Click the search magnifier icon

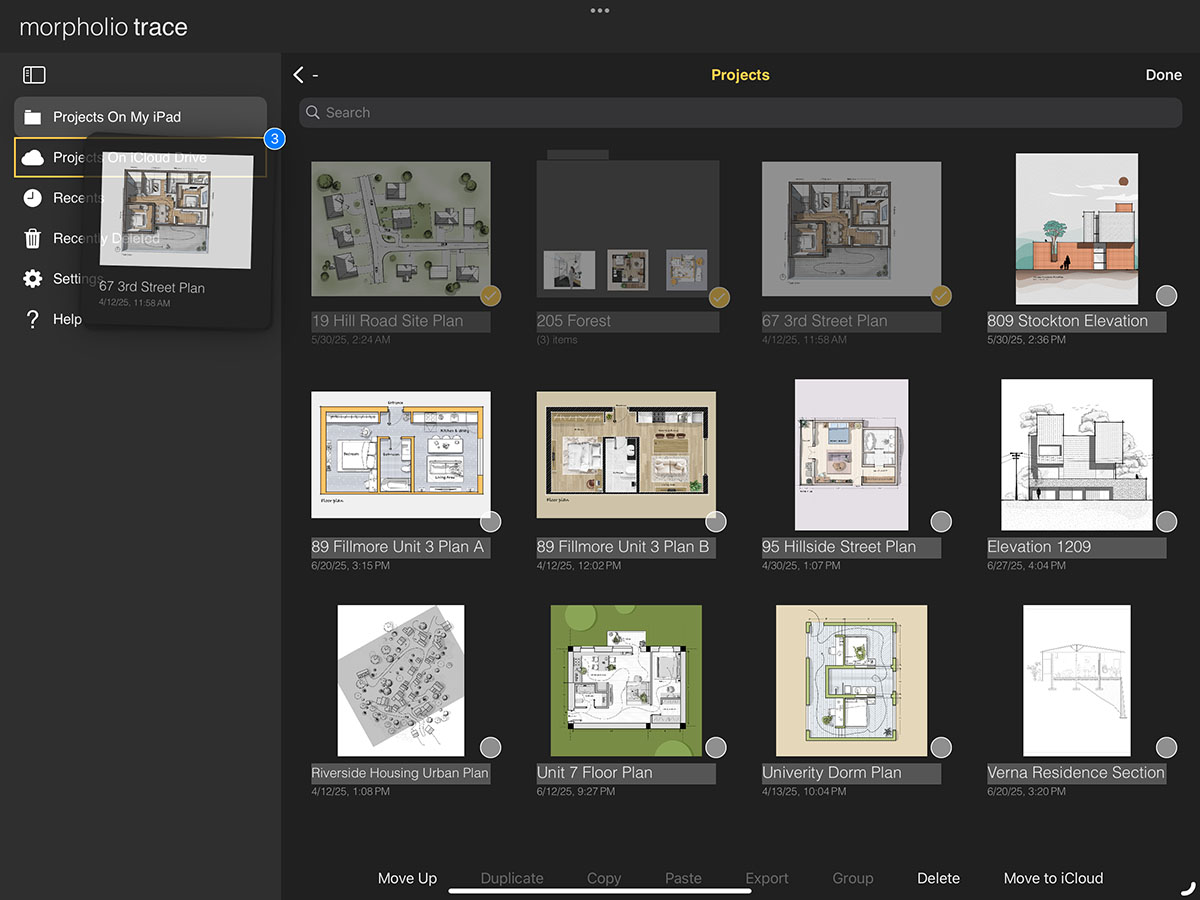(314, 113)
